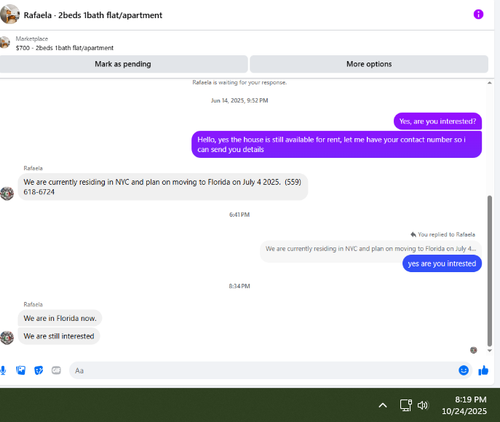The height and width of the screenshot is (422, 500).
Task: Open the emoji picker smiley icon
Action: 463,370
